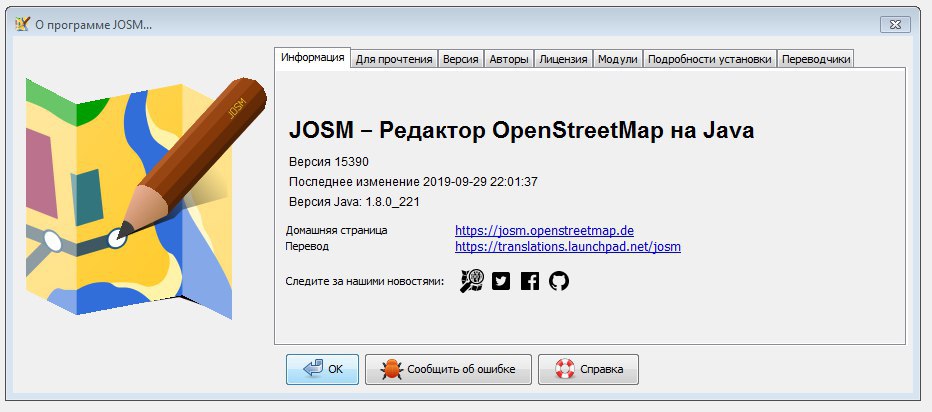Open the JOSM Facebook icon

(530, 281)
